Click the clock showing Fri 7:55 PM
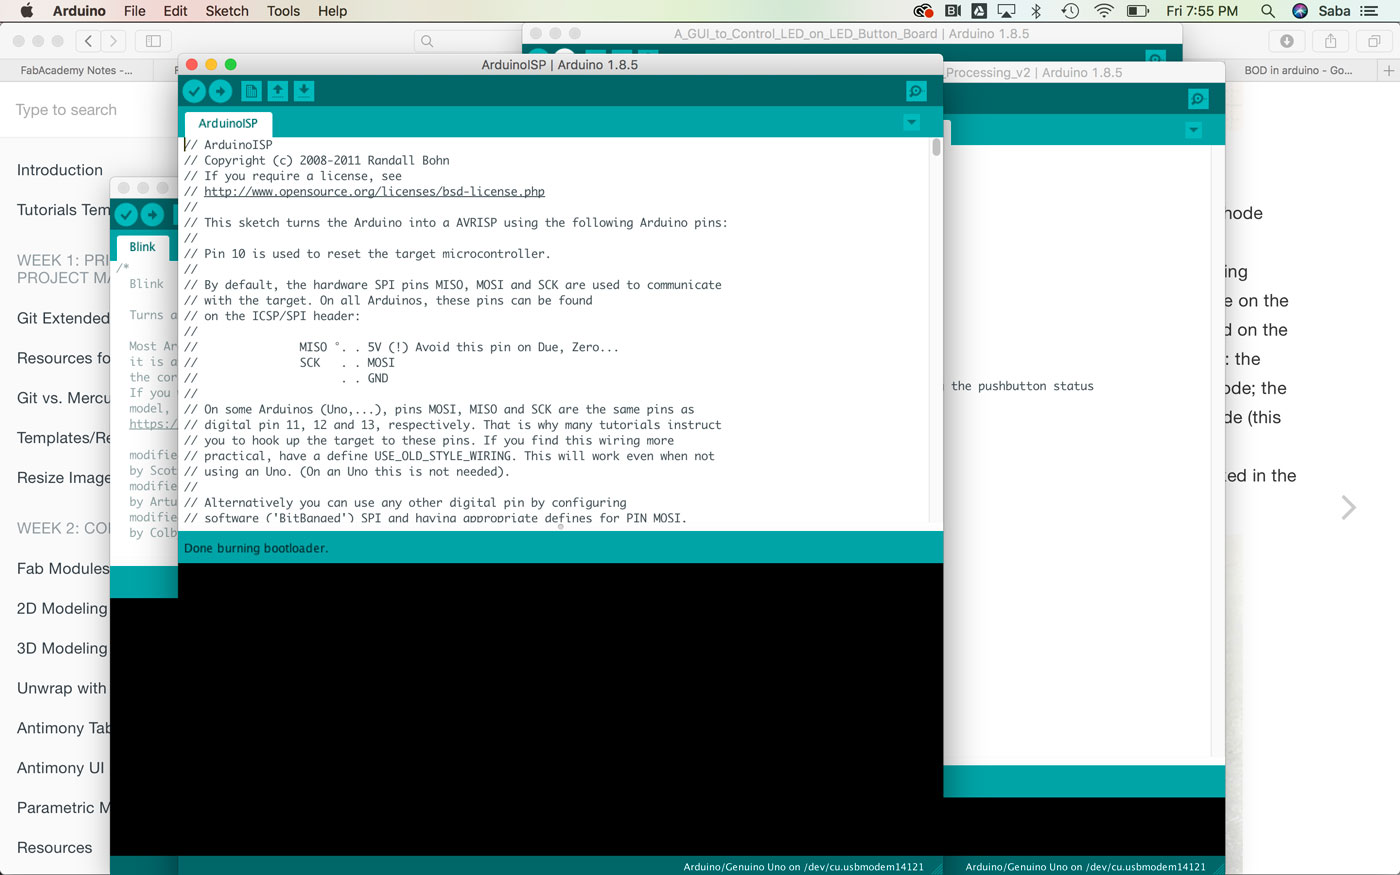 [1202, 11]
